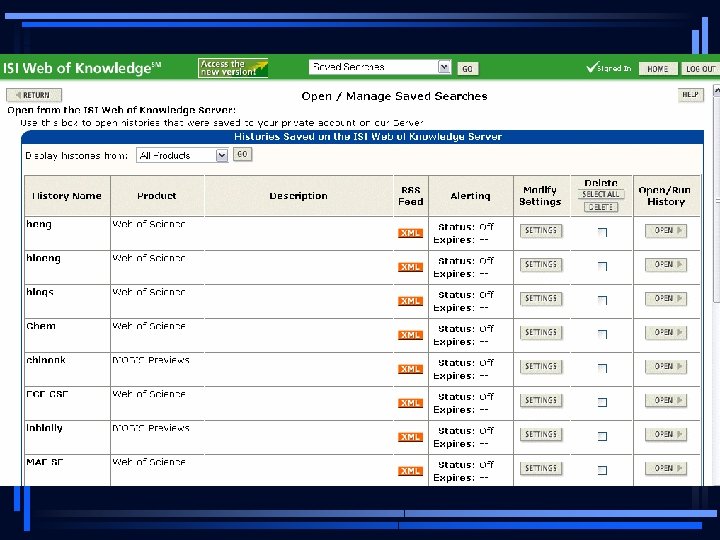Click the HOME button

point(658,69)
